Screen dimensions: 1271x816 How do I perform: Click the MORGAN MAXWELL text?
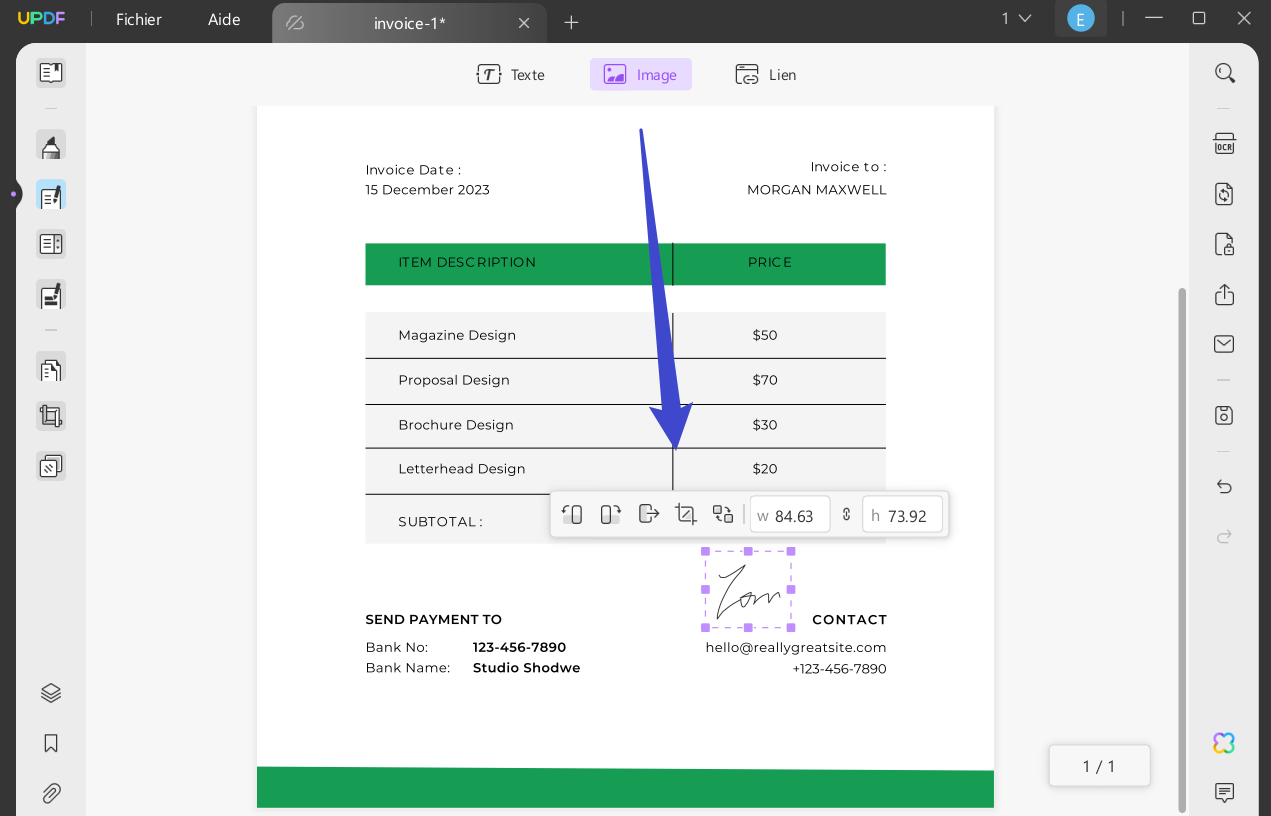coord(817,190)
